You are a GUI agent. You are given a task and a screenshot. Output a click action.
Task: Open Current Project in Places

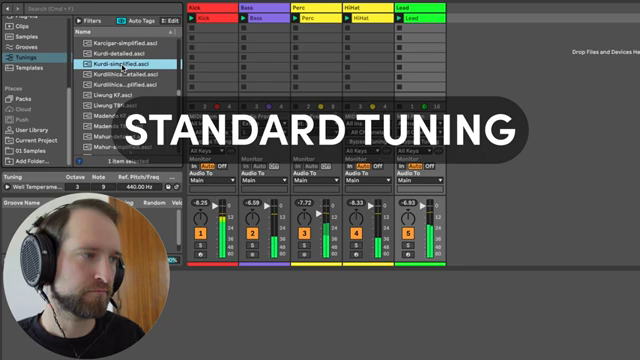36,140
